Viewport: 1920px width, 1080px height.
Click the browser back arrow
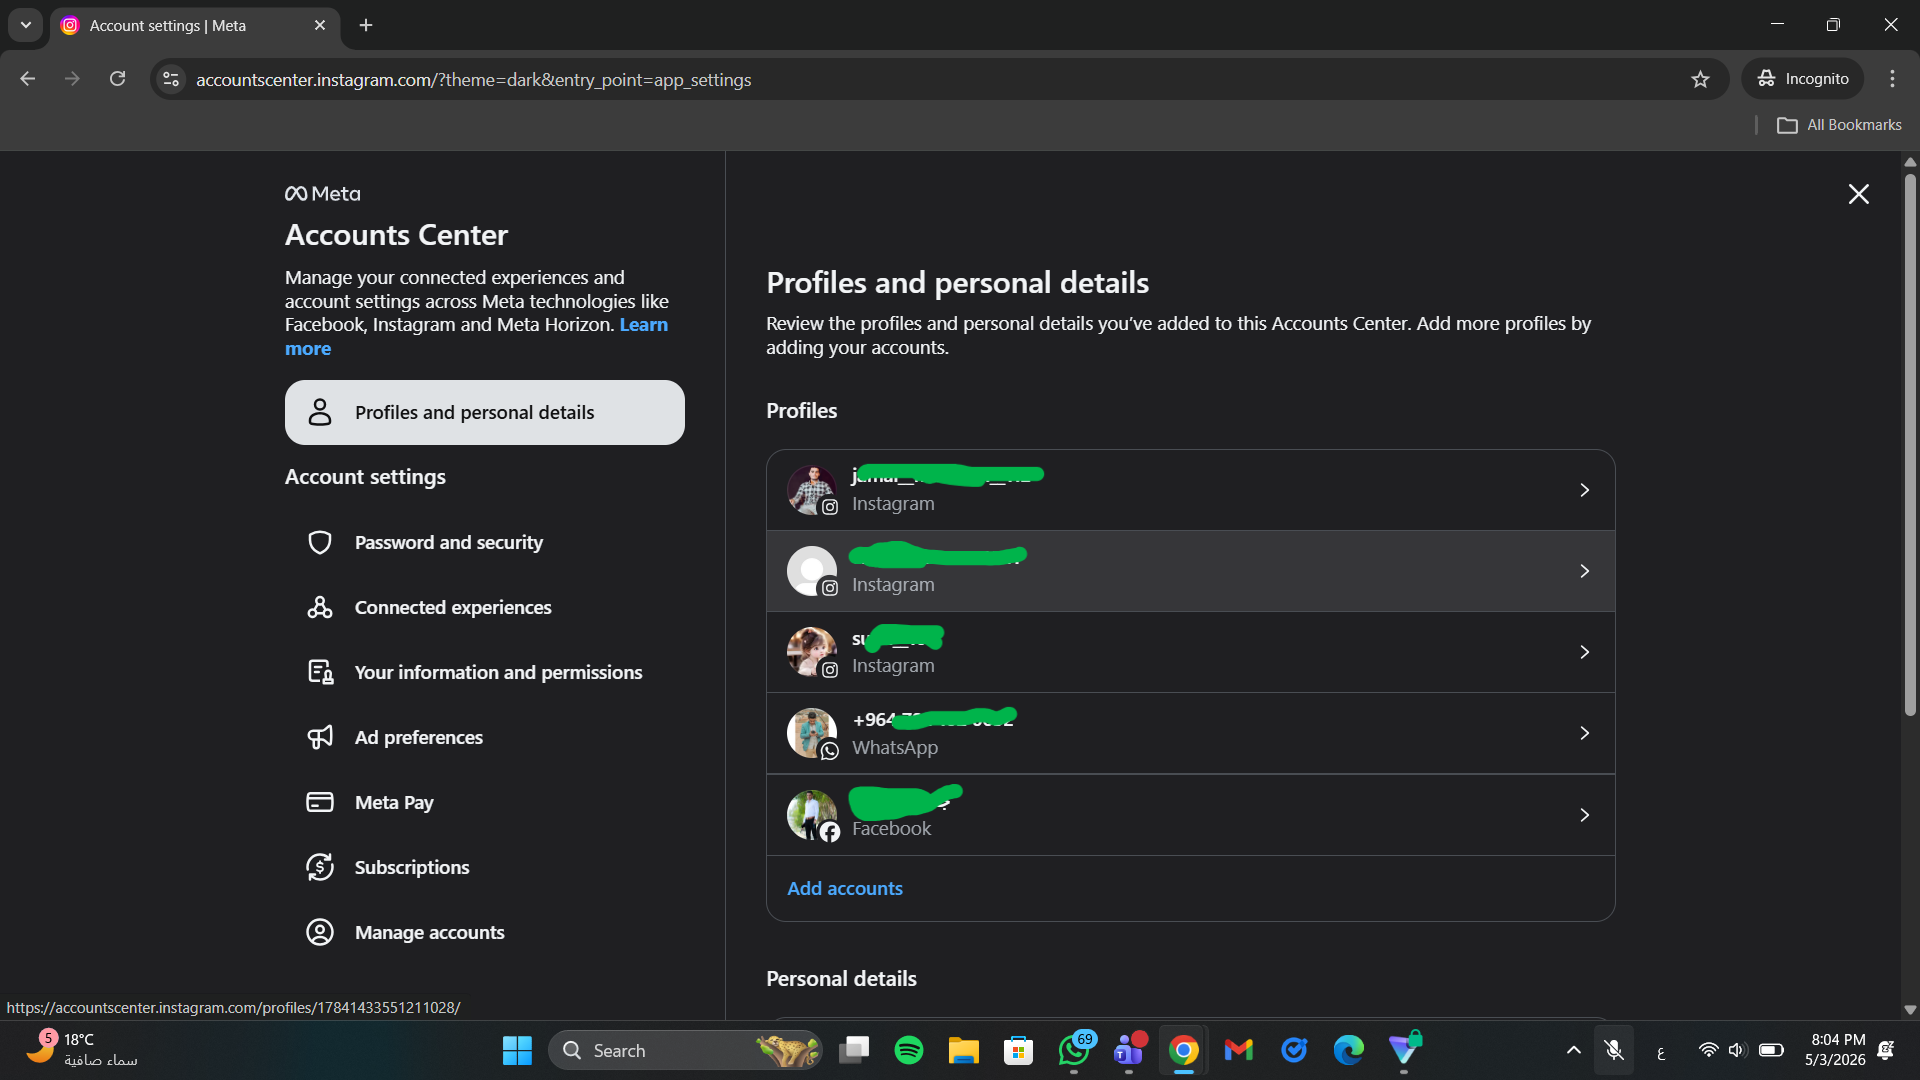[28, 79]
